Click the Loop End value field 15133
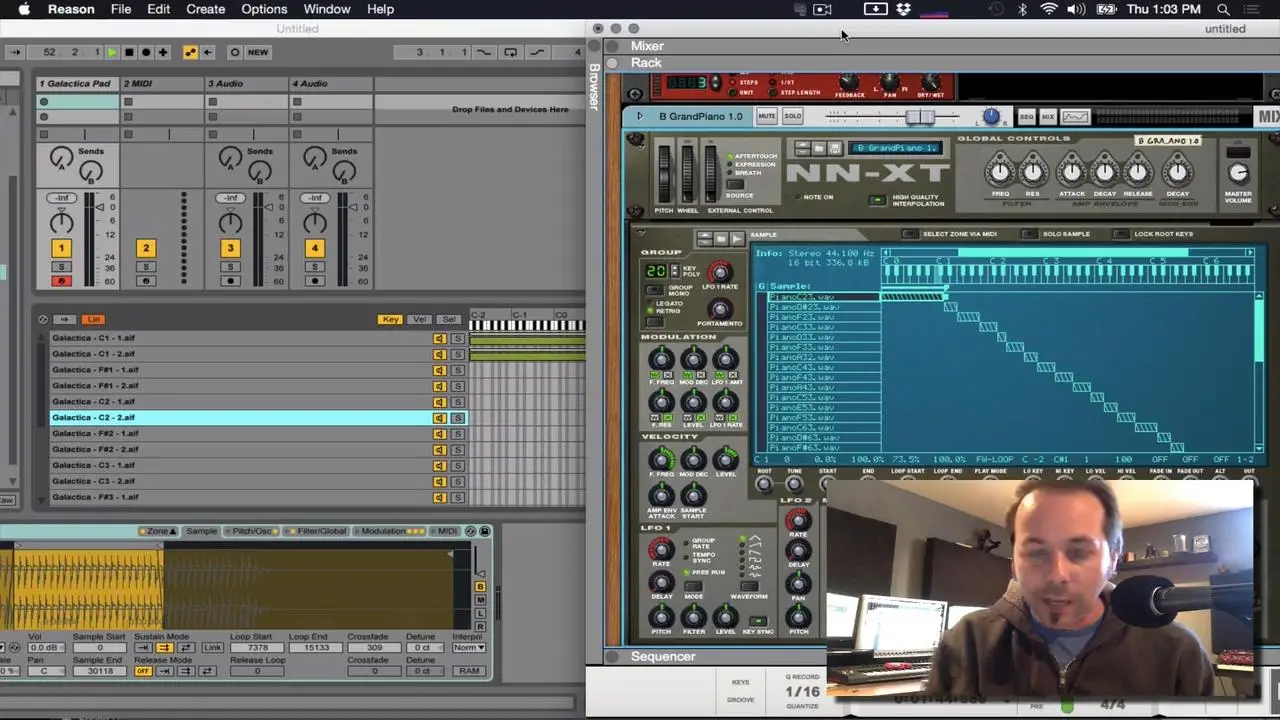Image resolution: width=1280 pixels, height=720 pixels. pyautogui.click(x=316, y=648)
